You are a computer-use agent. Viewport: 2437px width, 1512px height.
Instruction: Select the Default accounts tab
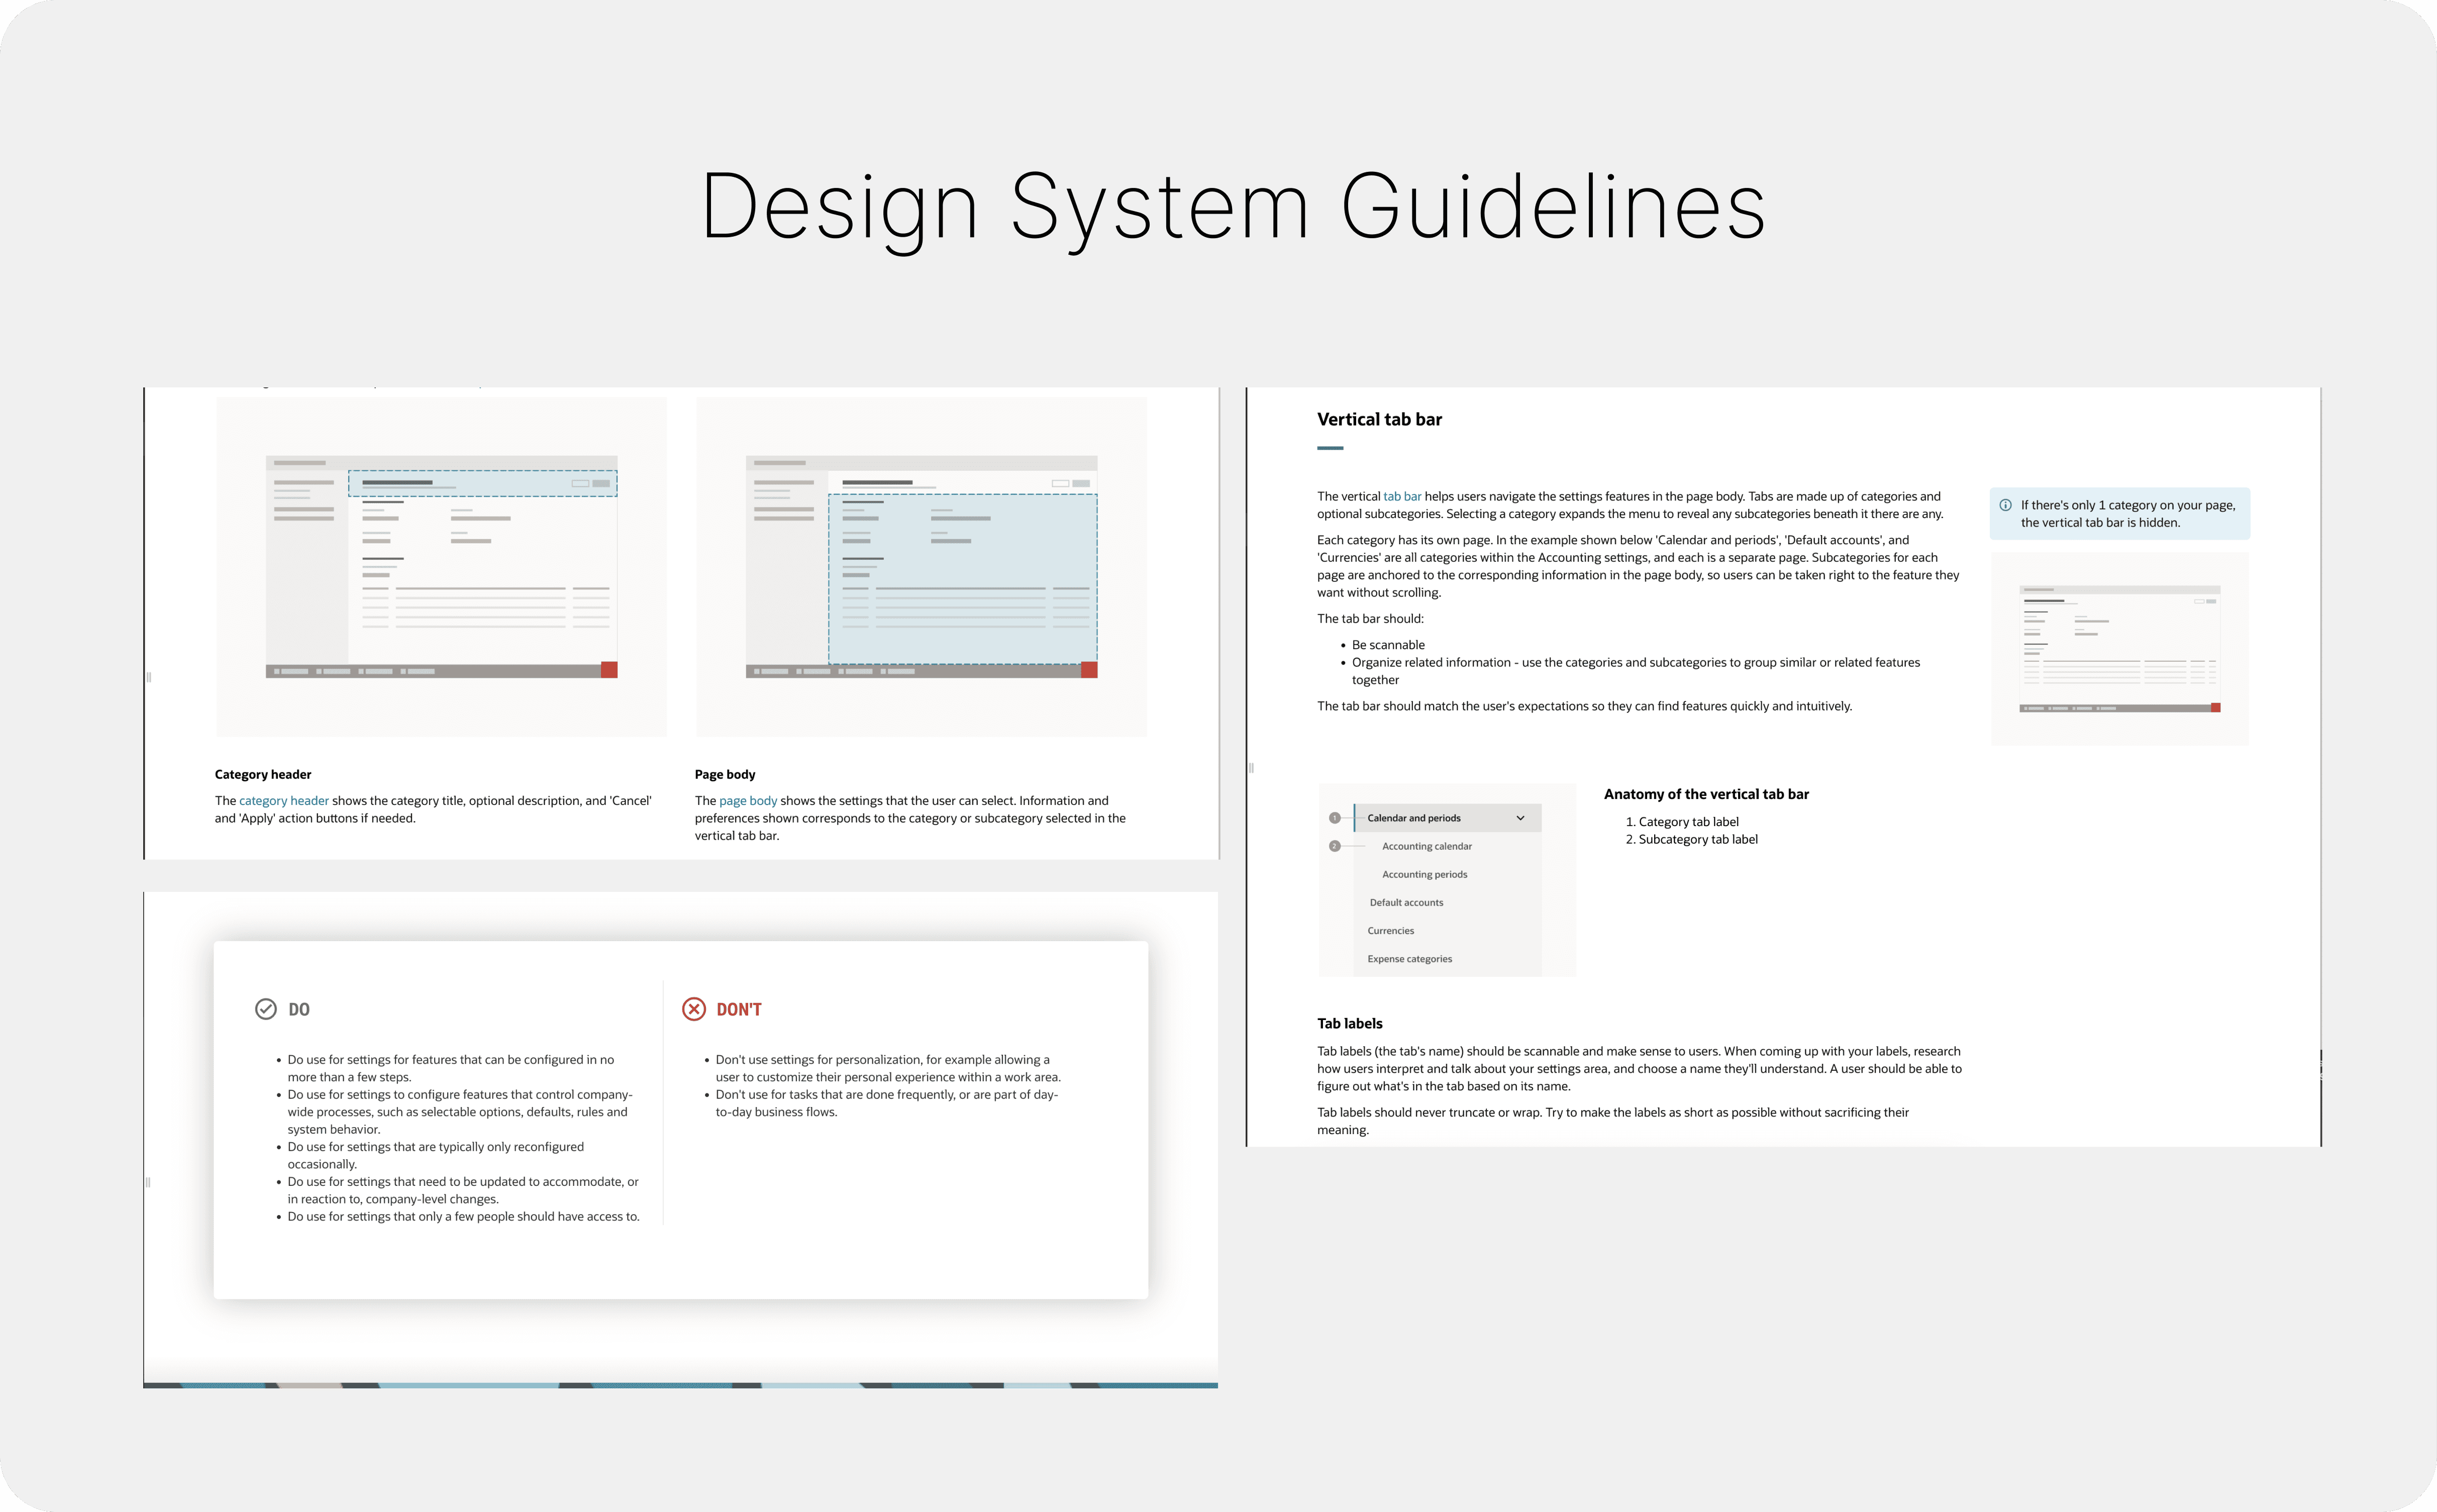click(x=1406, y=902)
